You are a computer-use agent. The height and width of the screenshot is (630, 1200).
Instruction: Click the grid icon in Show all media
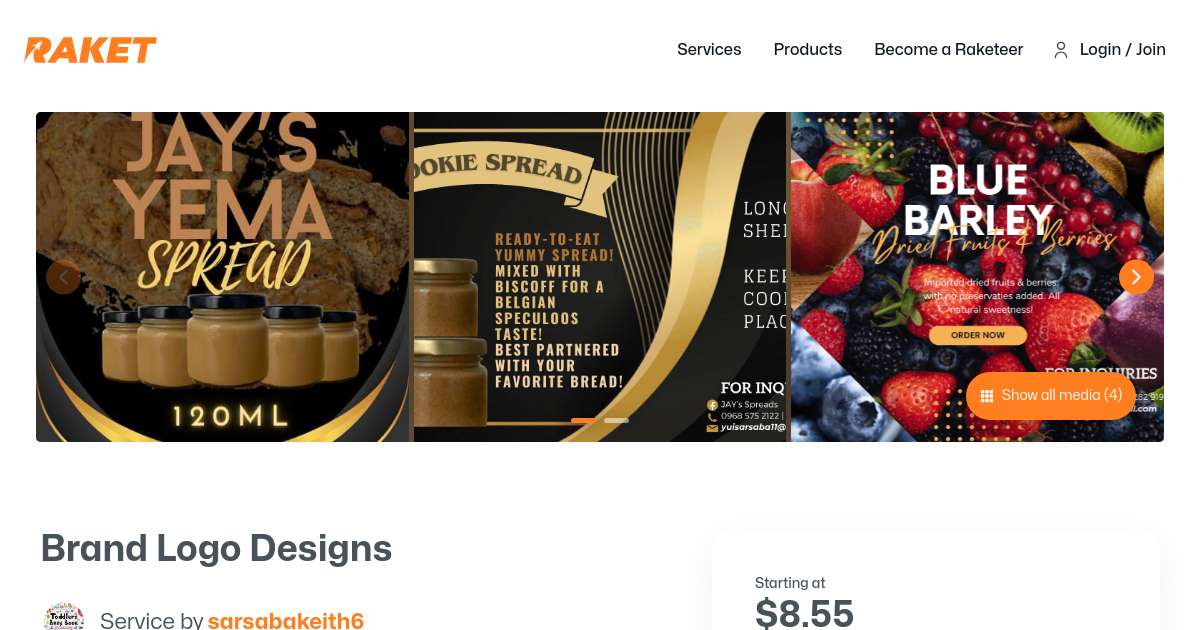click(987, 396)
